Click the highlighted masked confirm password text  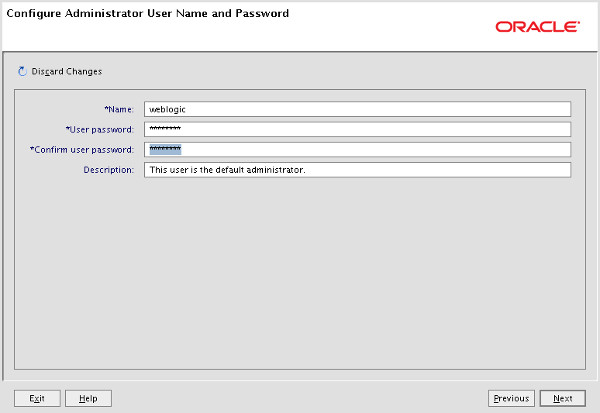(x=165, y=149)
